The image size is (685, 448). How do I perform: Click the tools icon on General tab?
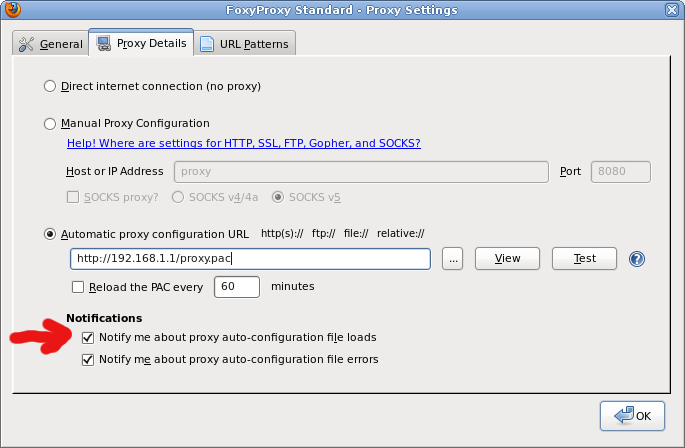26,44
